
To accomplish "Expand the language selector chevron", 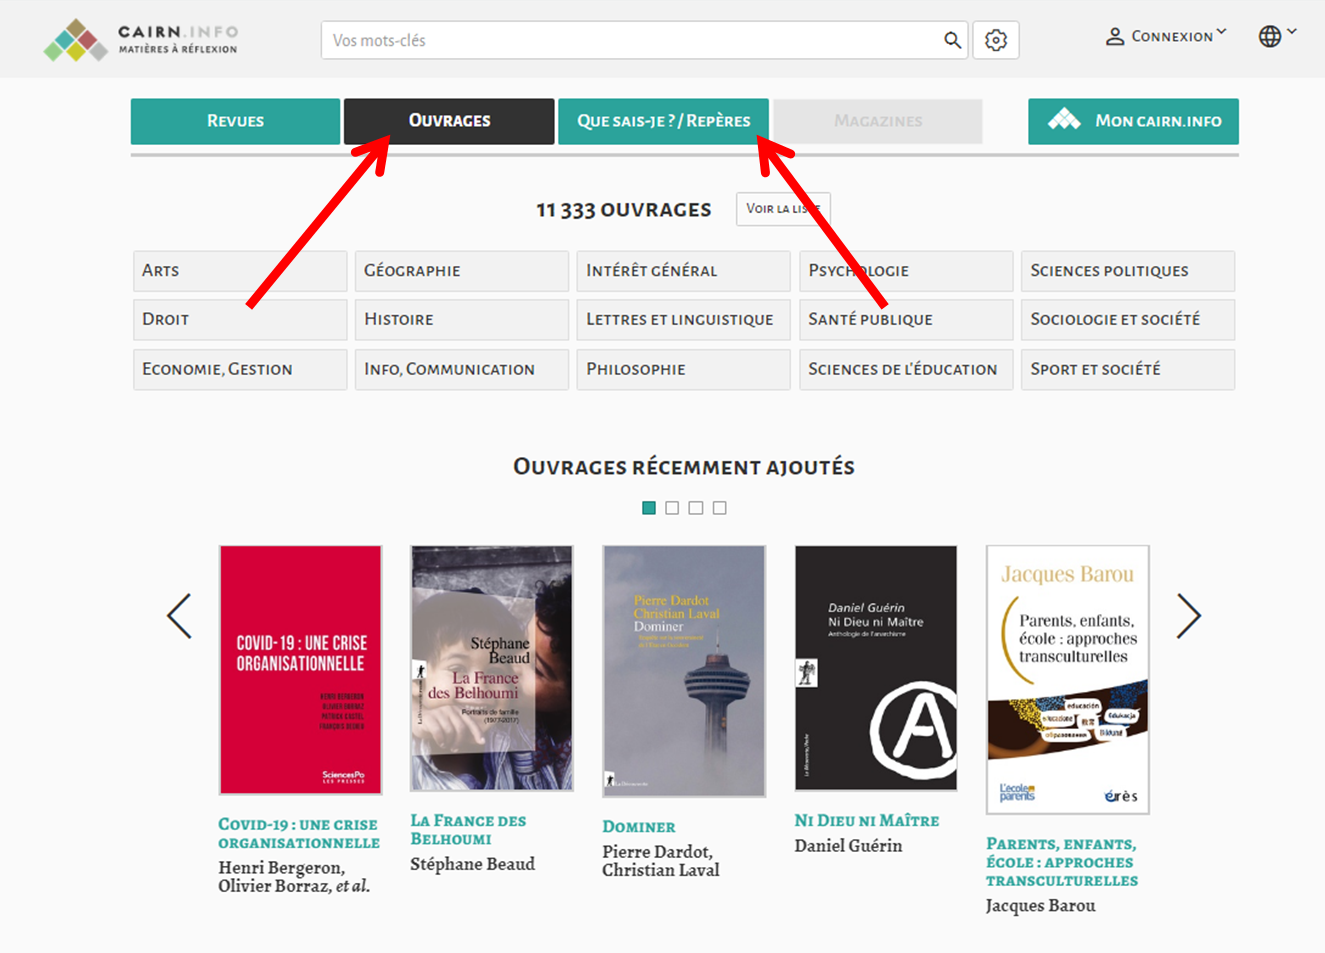I will pyautogui.click(x=1292, y=32).
